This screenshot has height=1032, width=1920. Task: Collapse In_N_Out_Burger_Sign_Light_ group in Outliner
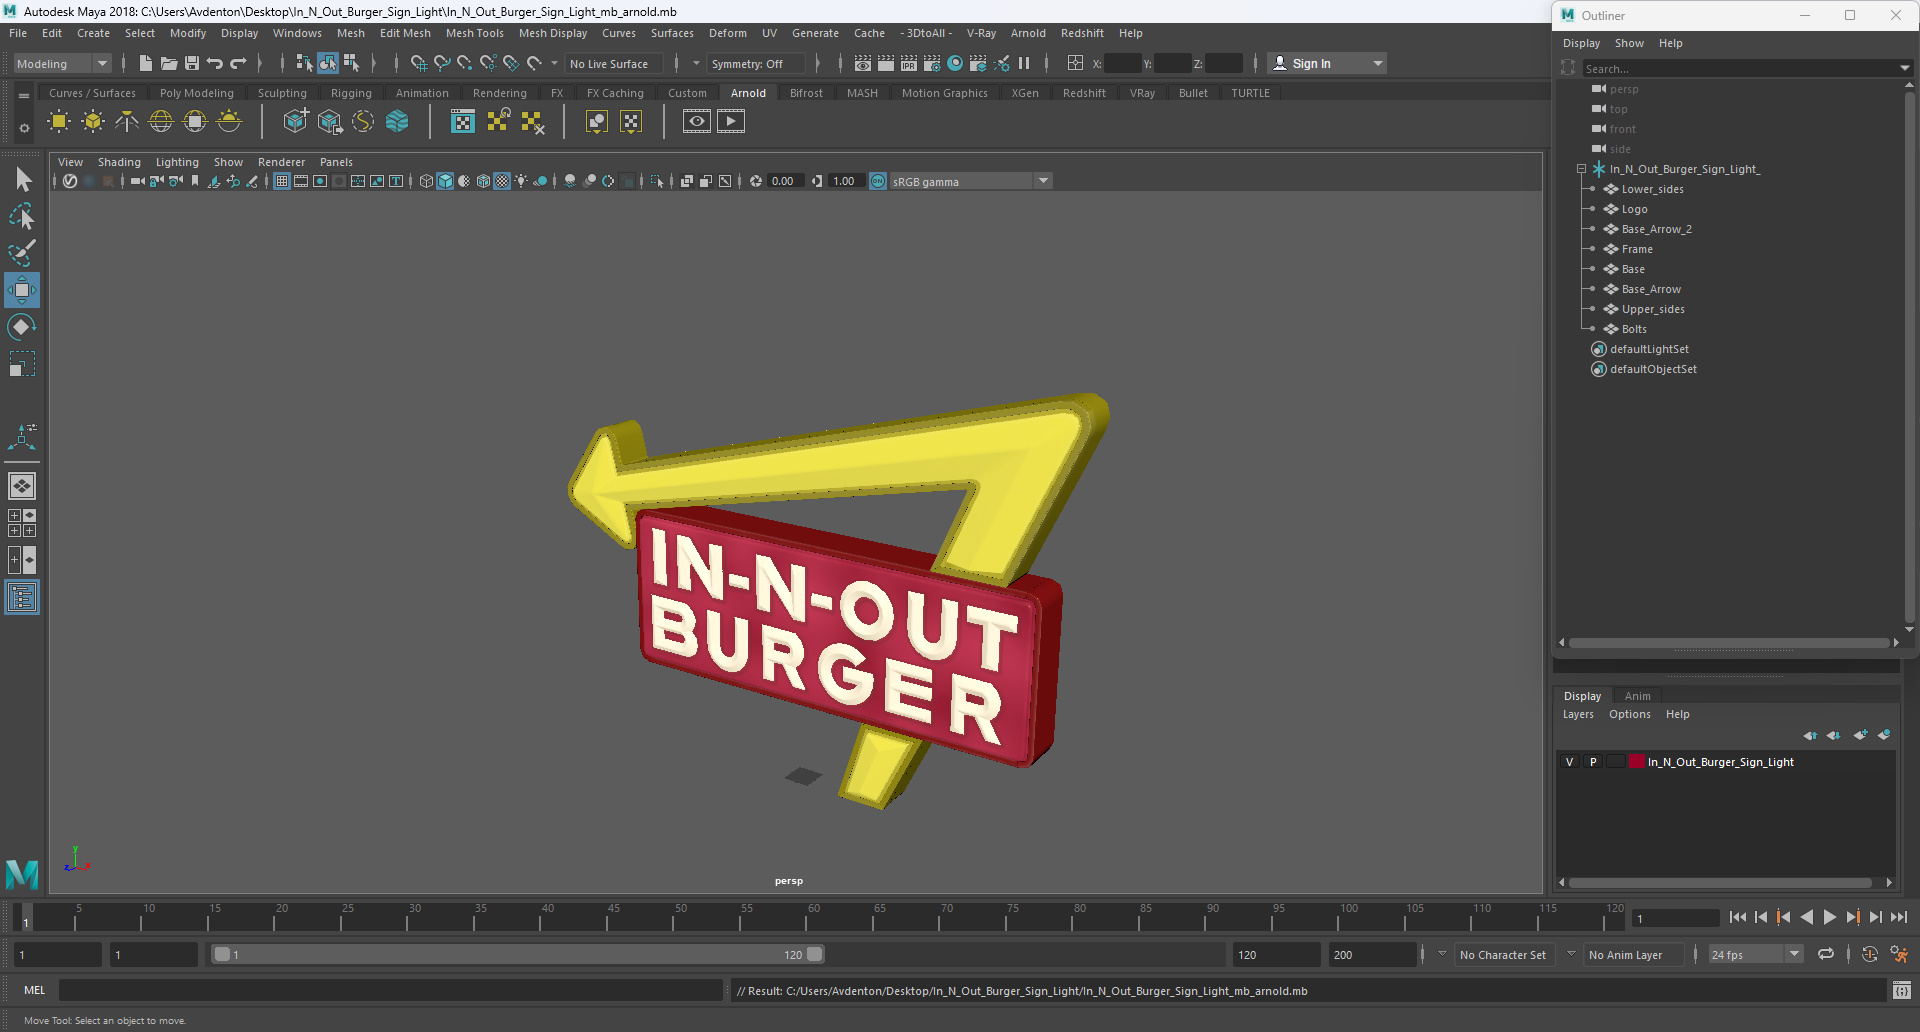pyautogui.click(x=1581, y=169)
